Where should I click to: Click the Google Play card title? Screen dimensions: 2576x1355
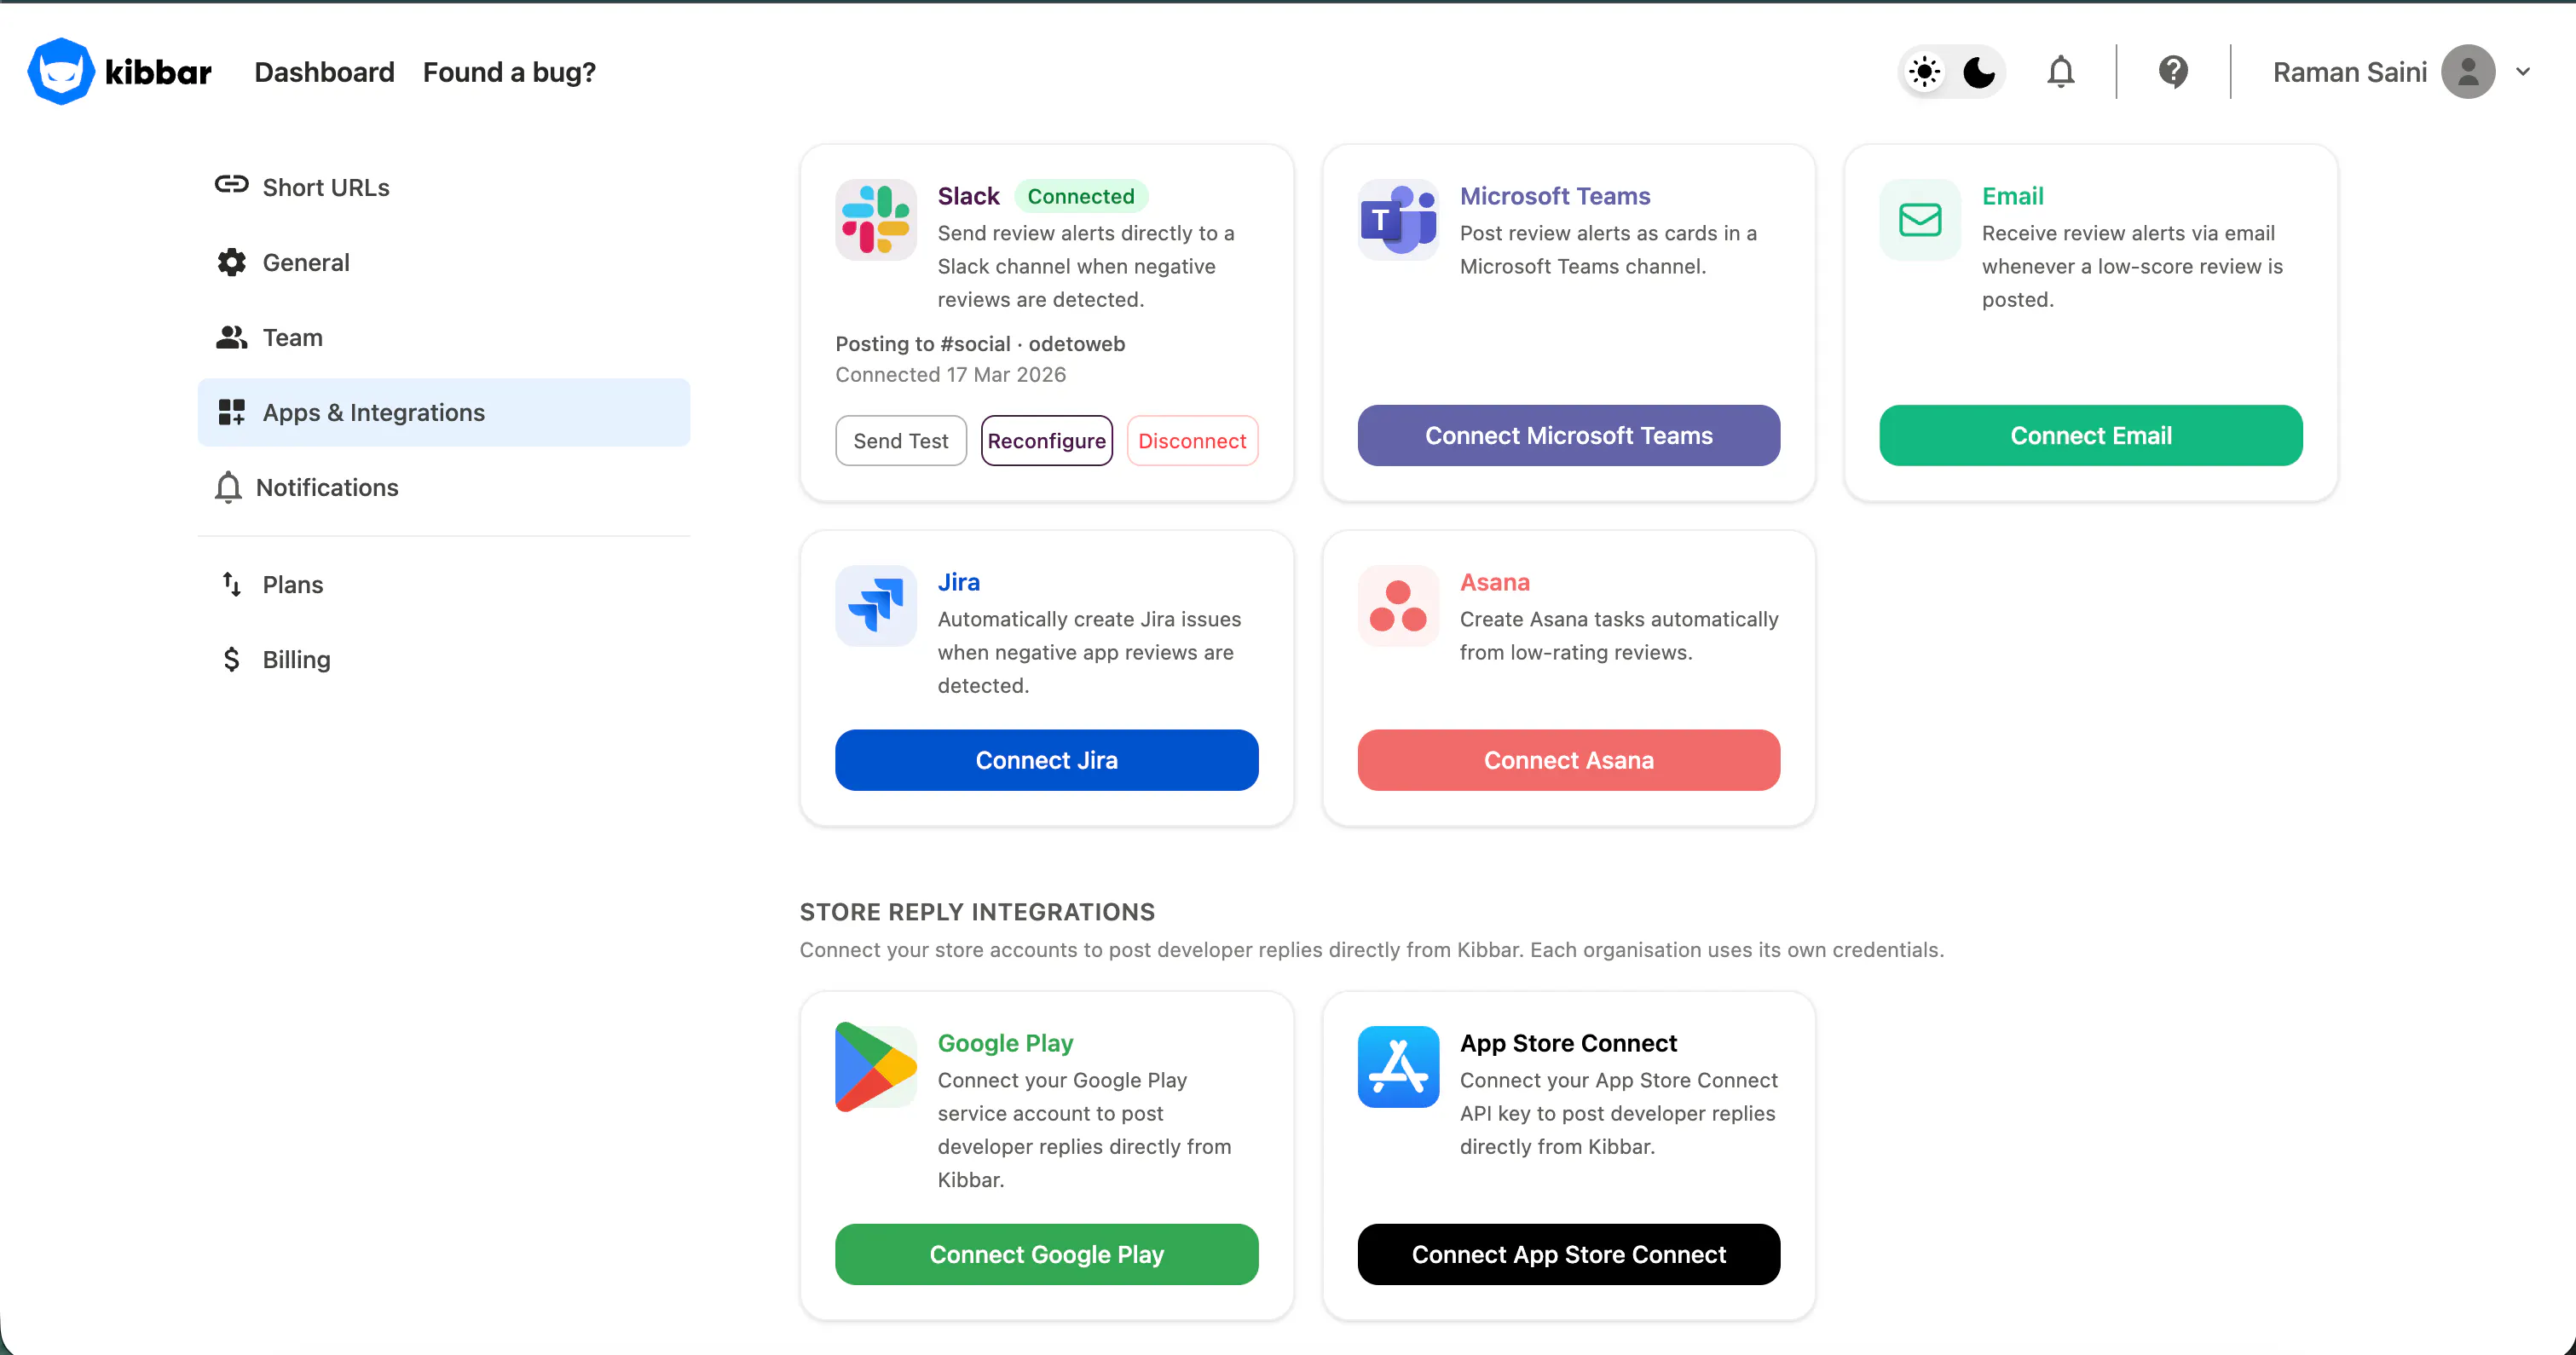(x=1005, y=1043)
